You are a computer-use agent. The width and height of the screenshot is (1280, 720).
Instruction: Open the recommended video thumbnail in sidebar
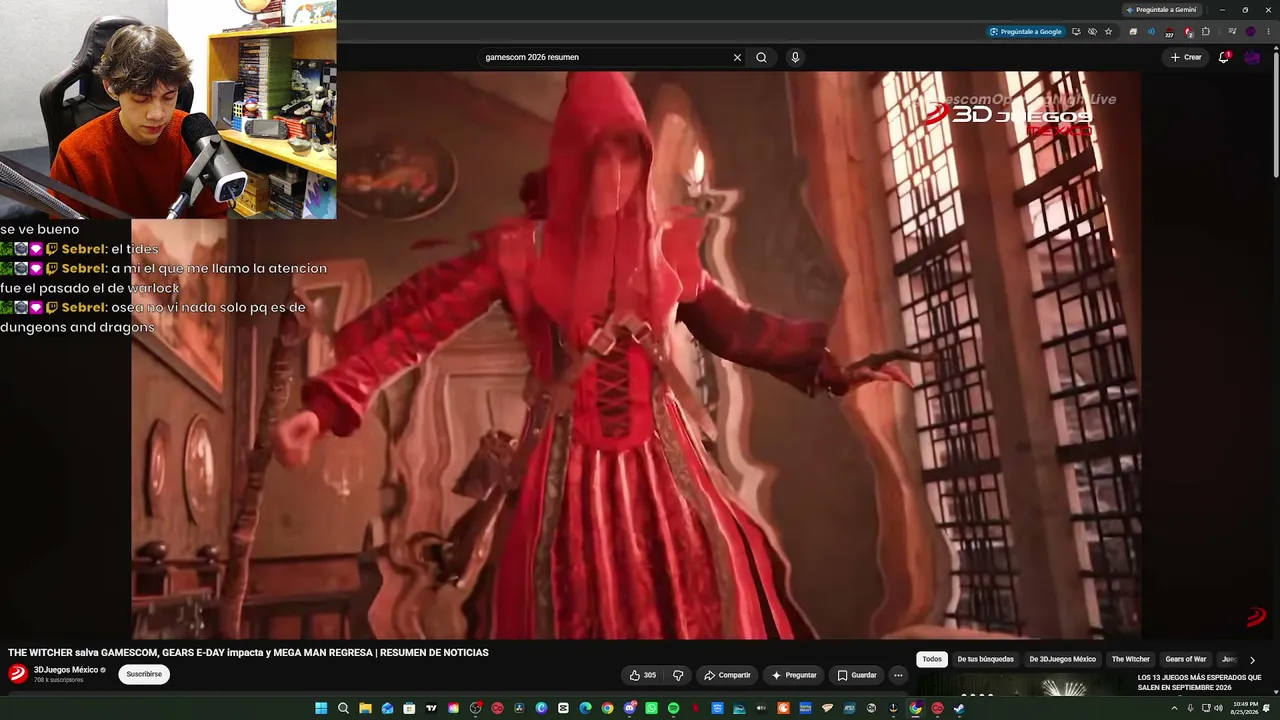tap(1022, 686)
